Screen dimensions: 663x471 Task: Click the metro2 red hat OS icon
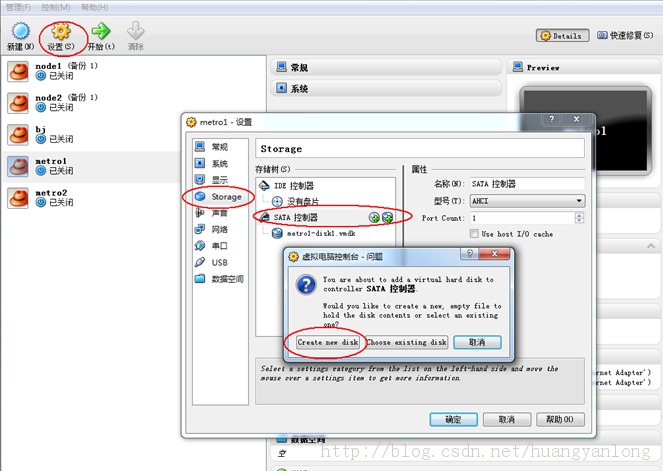coord(18,198)
